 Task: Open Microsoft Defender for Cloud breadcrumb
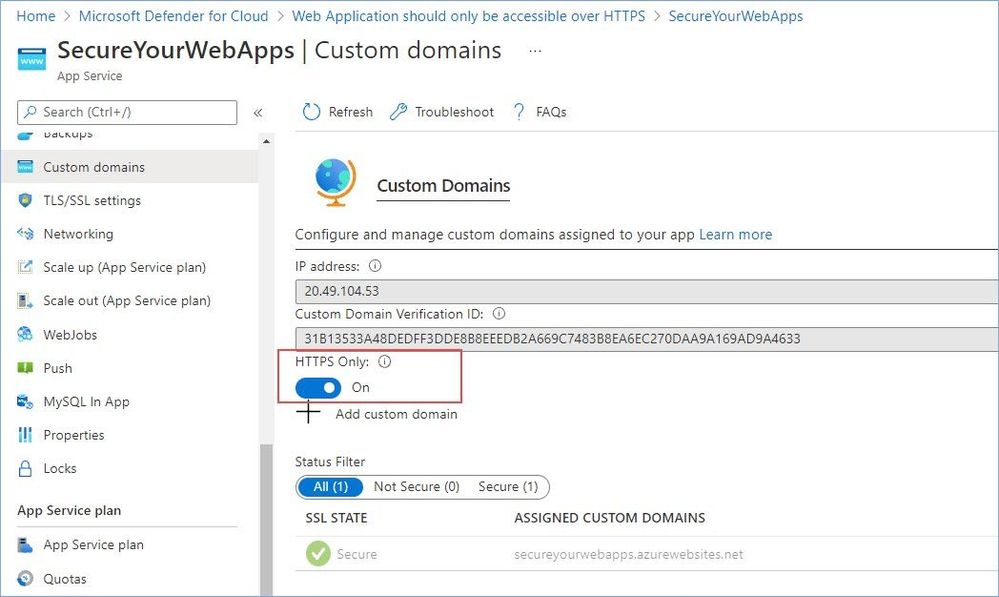pyautogui.click(x=173, y=16)
